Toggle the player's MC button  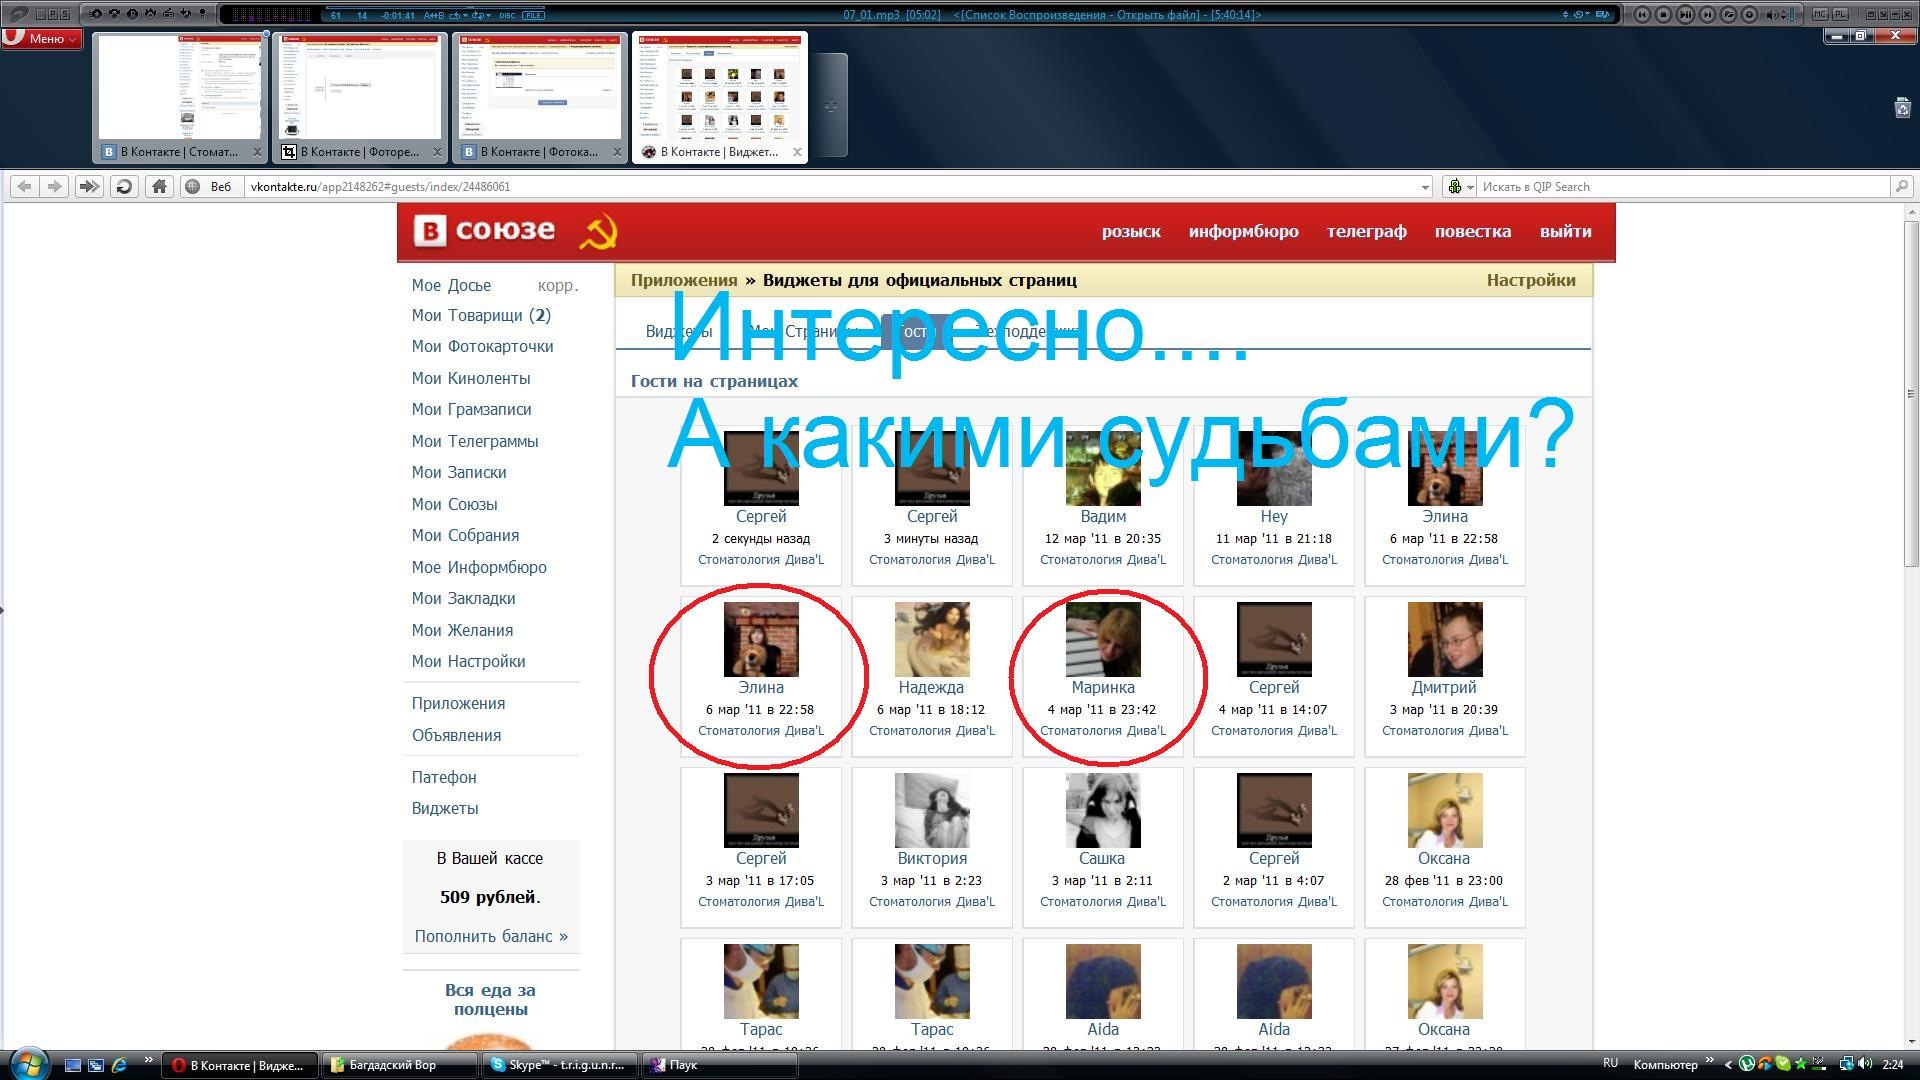tap(1820, 15)
